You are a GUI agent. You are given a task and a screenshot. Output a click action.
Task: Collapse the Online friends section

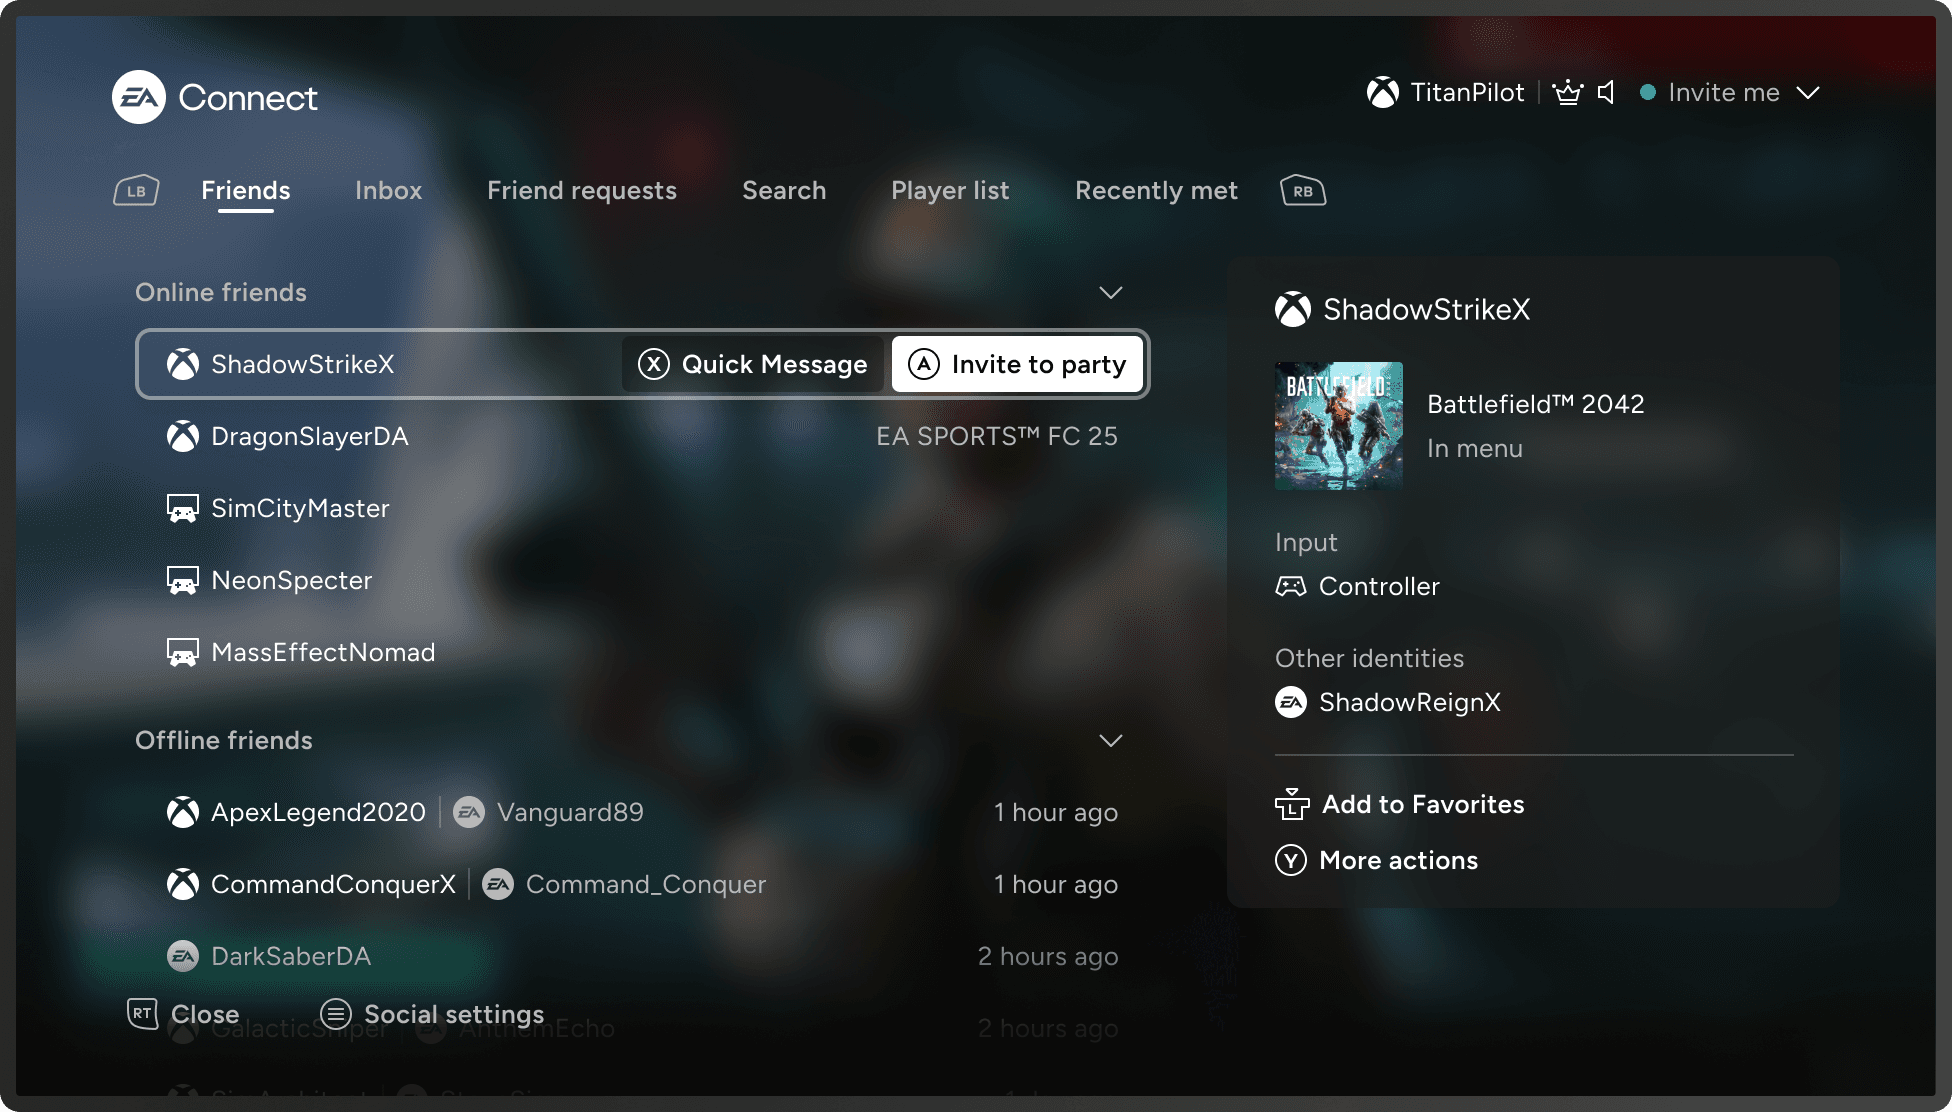pos(1111,292)
